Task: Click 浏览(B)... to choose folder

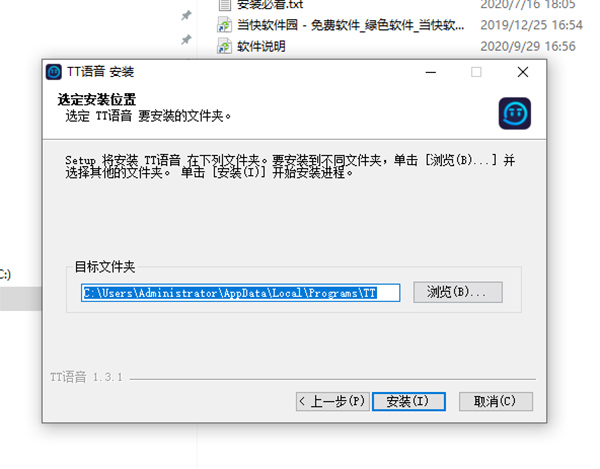Action: [458, 292]
